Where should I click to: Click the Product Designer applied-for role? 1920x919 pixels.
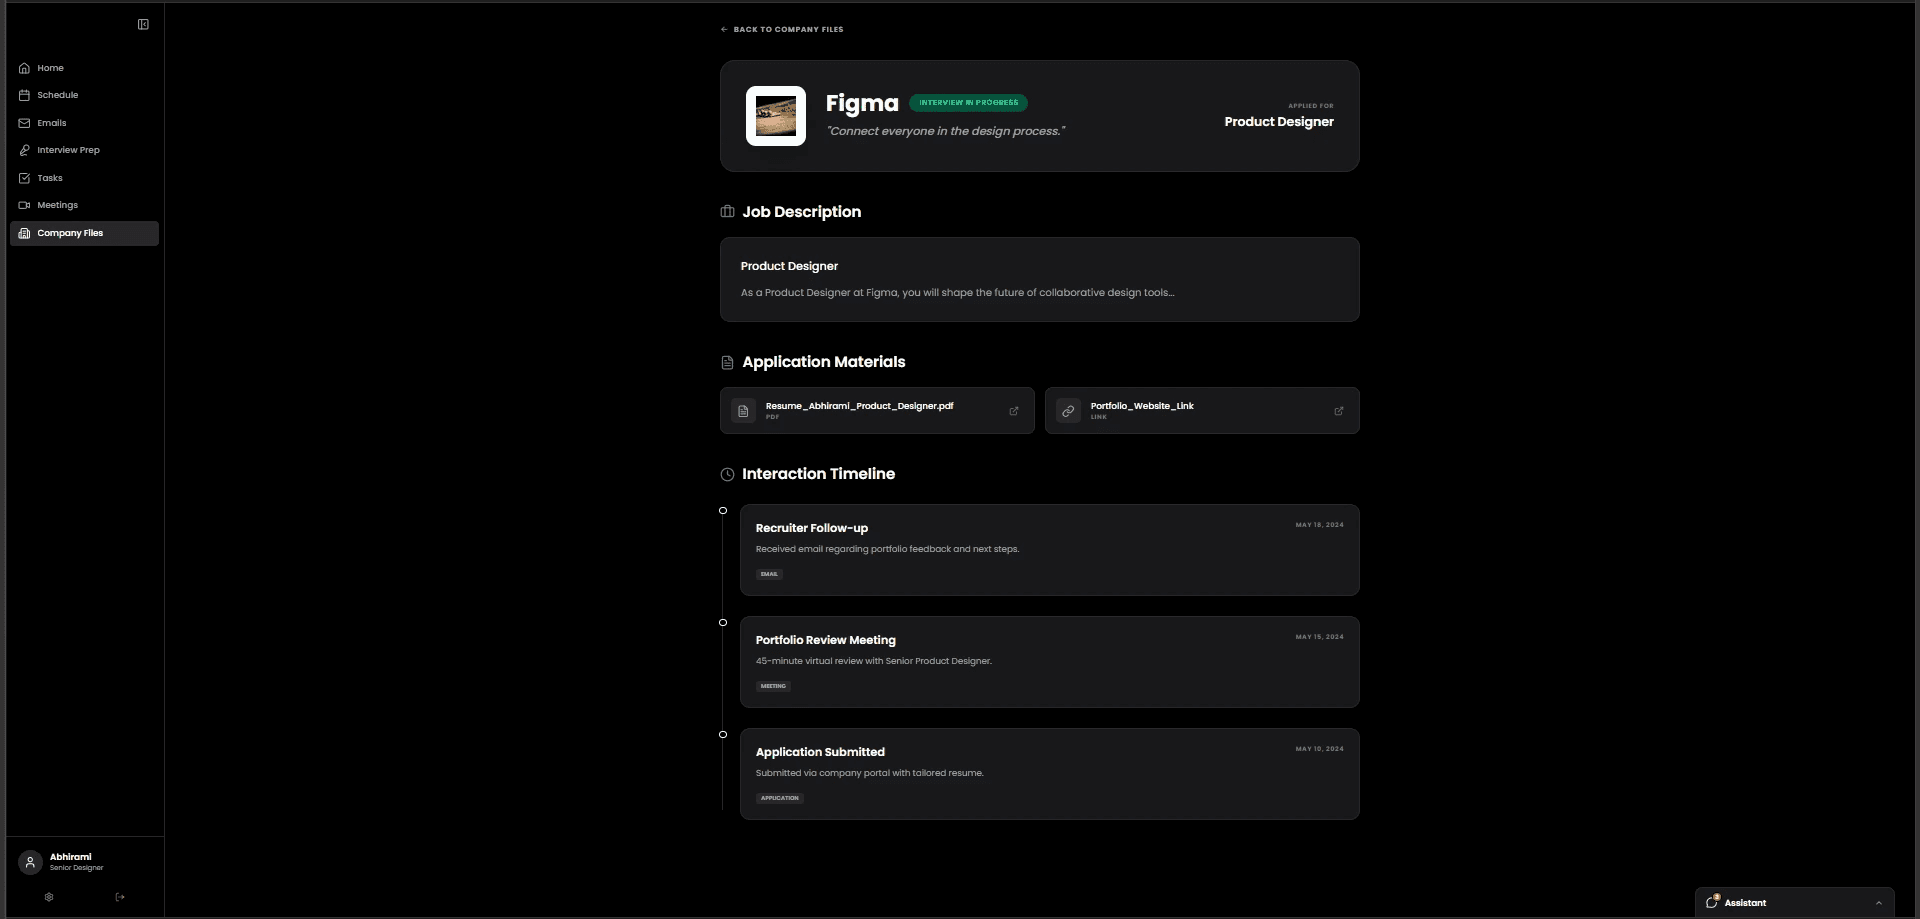[1279, 121]
